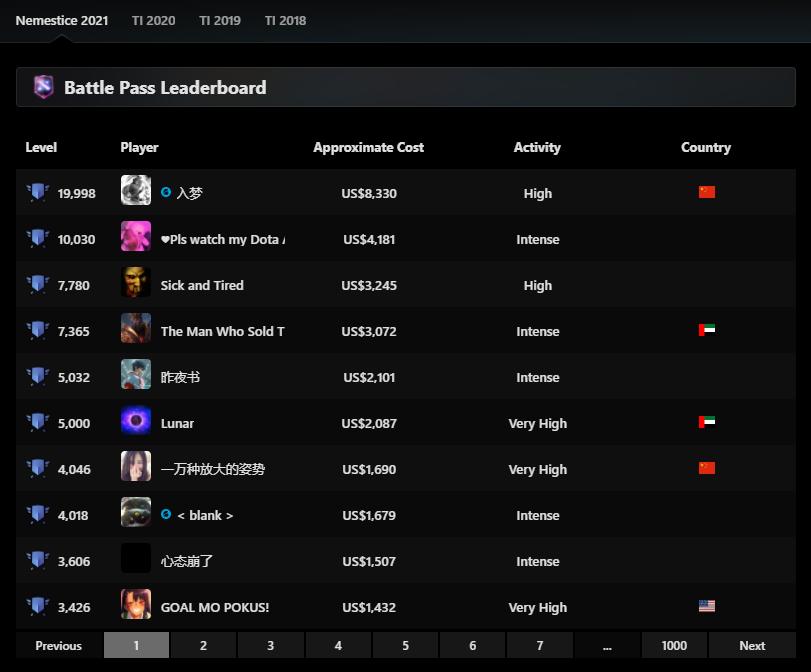
Task: Open avatar of < blank > player
Action: click(136, 512)
